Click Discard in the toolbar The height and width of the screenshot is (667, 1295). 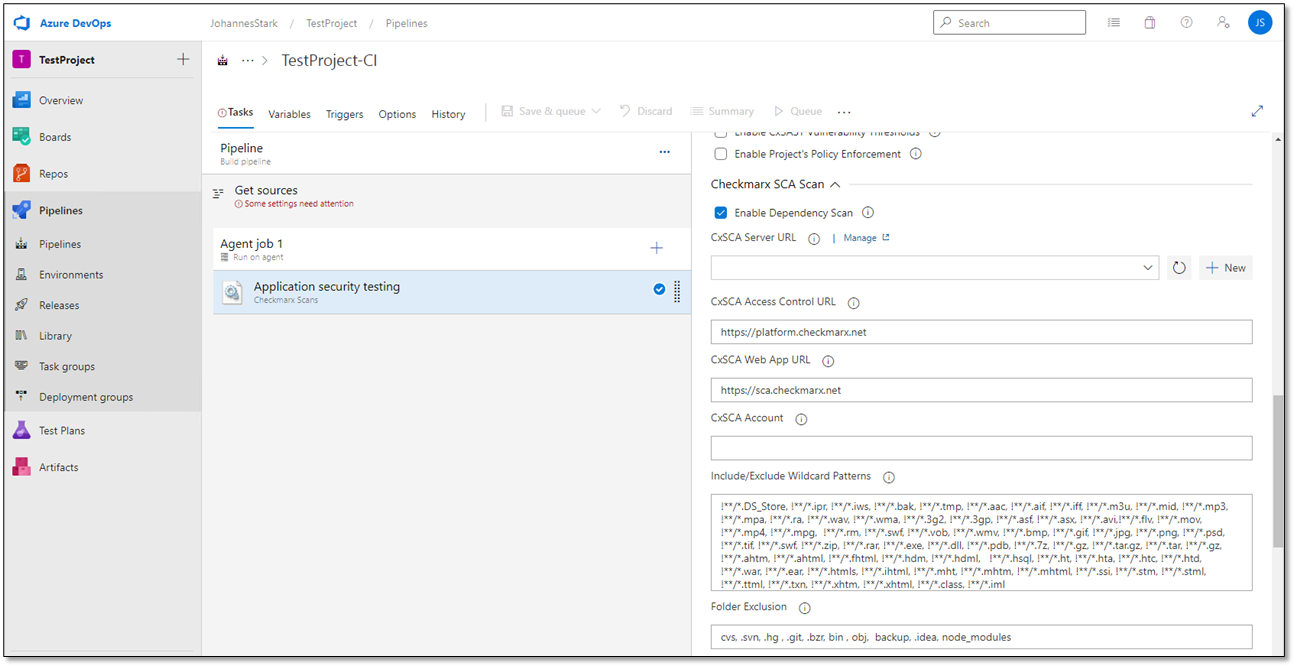(x=646, y=111)
